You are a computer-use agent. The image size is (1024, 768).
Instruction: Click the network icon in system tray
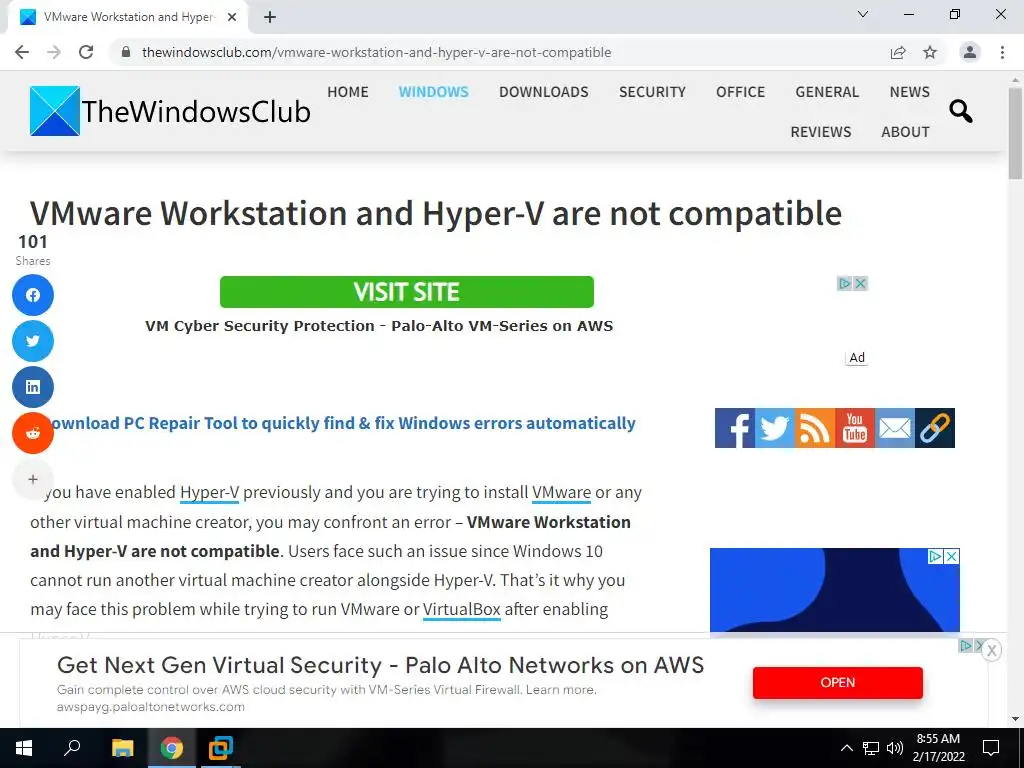click(x=871, y=748)
